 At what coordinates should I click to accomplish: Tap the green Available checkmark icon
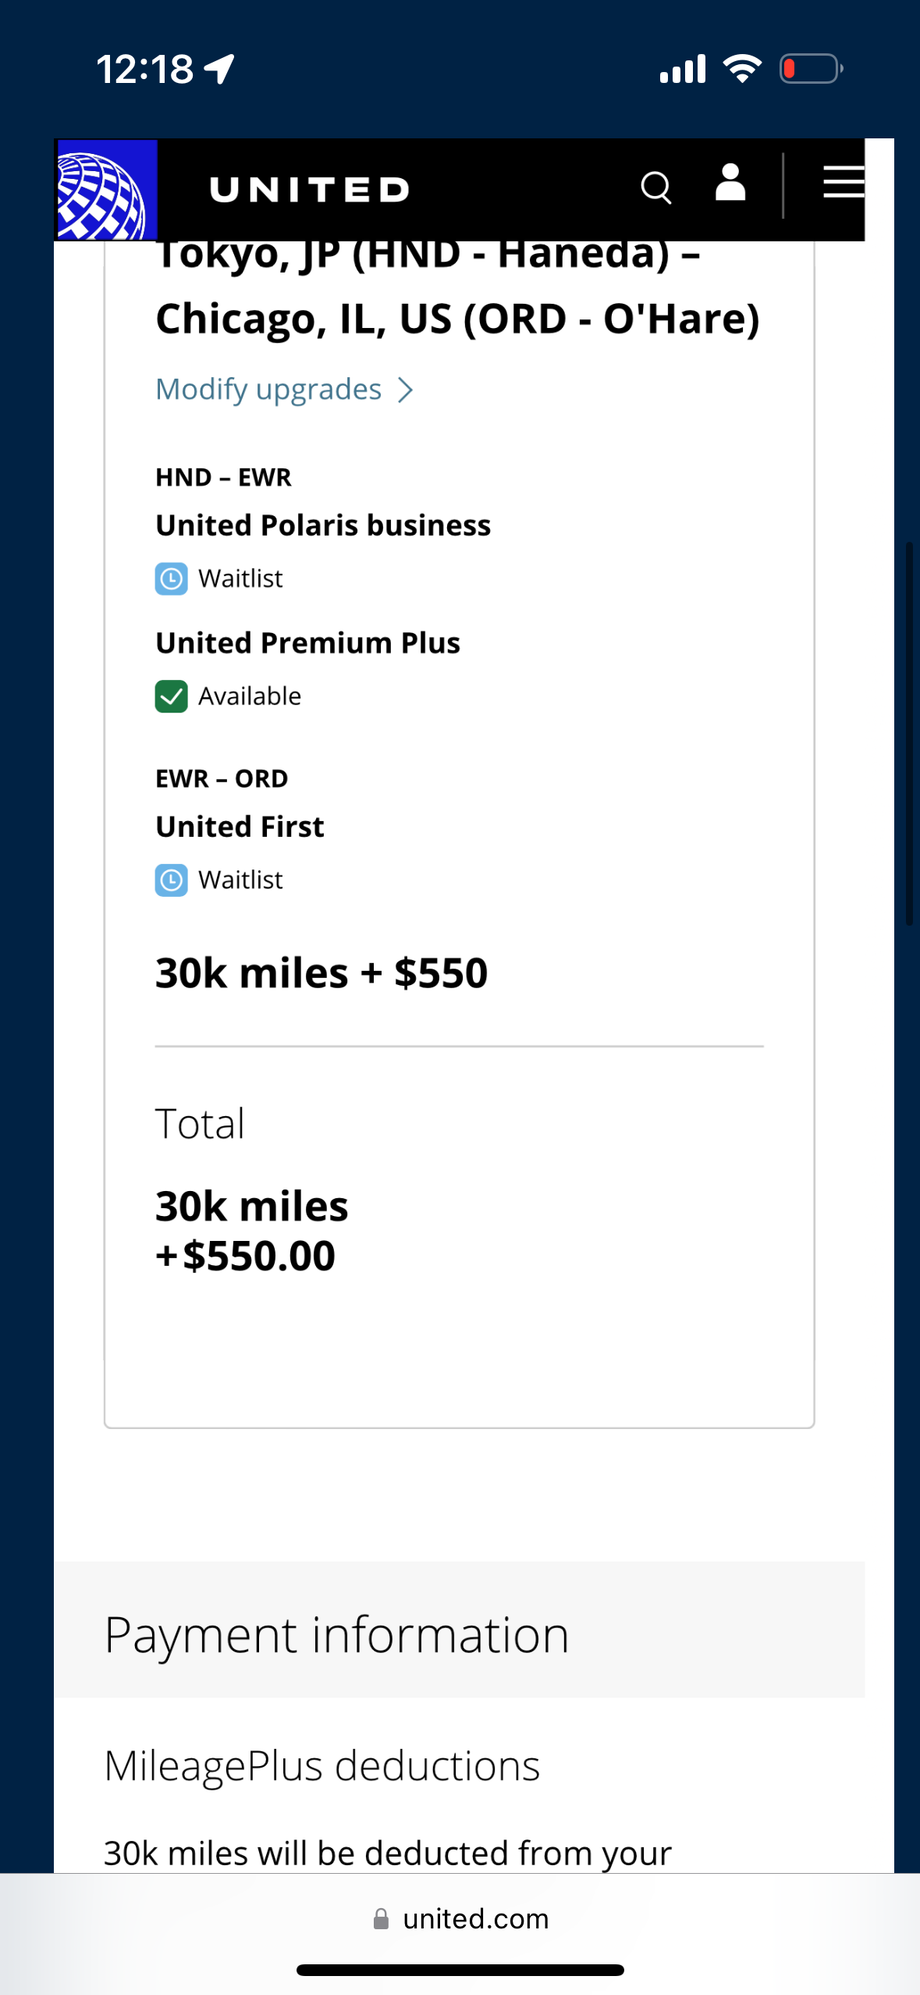pyautogui.click(x=171, y=696)
